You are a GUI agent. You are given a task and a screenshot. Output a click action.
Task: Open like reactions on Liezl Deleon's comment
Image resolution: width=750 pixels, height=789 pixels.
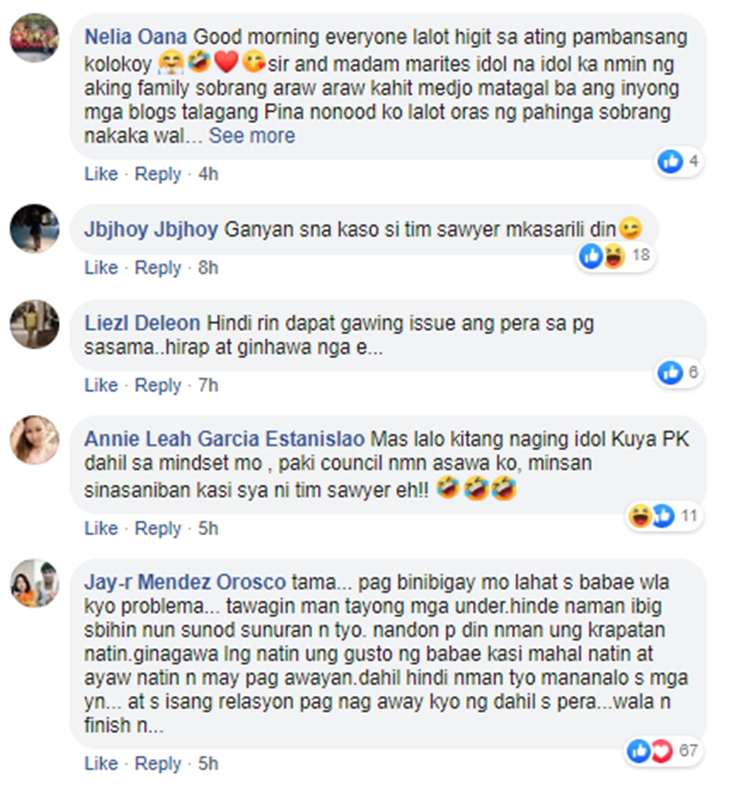click(678, 373)
